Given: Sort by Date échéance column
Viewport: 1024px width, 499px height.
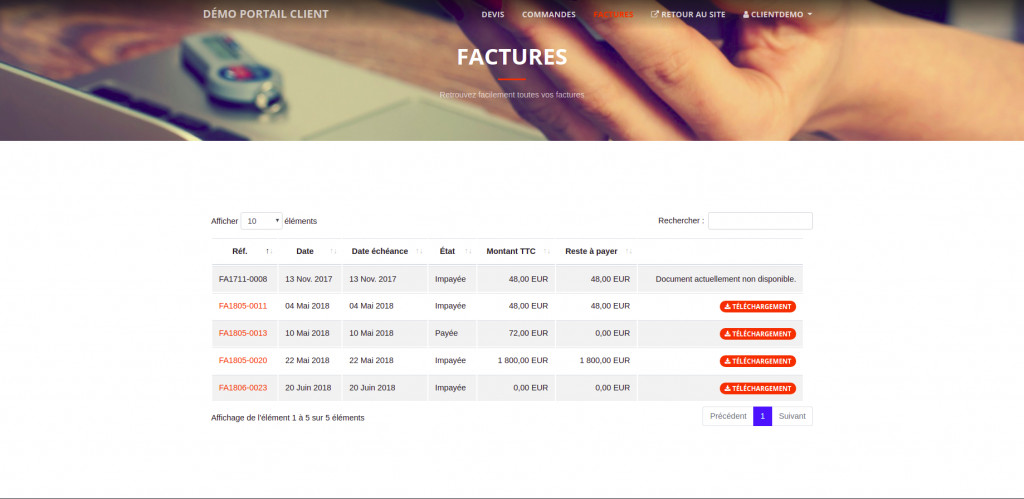Looking at the screenshot, I should tap(385, 251).
